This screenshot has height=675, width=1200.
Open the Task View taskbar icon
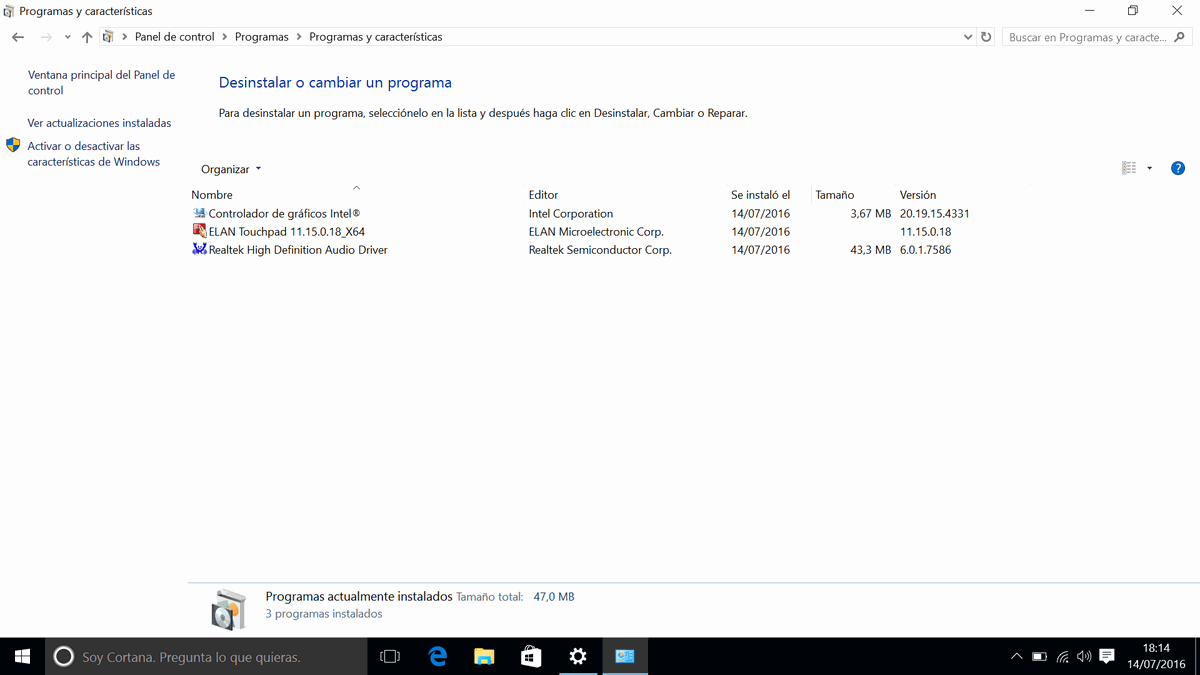click(390, 656)
